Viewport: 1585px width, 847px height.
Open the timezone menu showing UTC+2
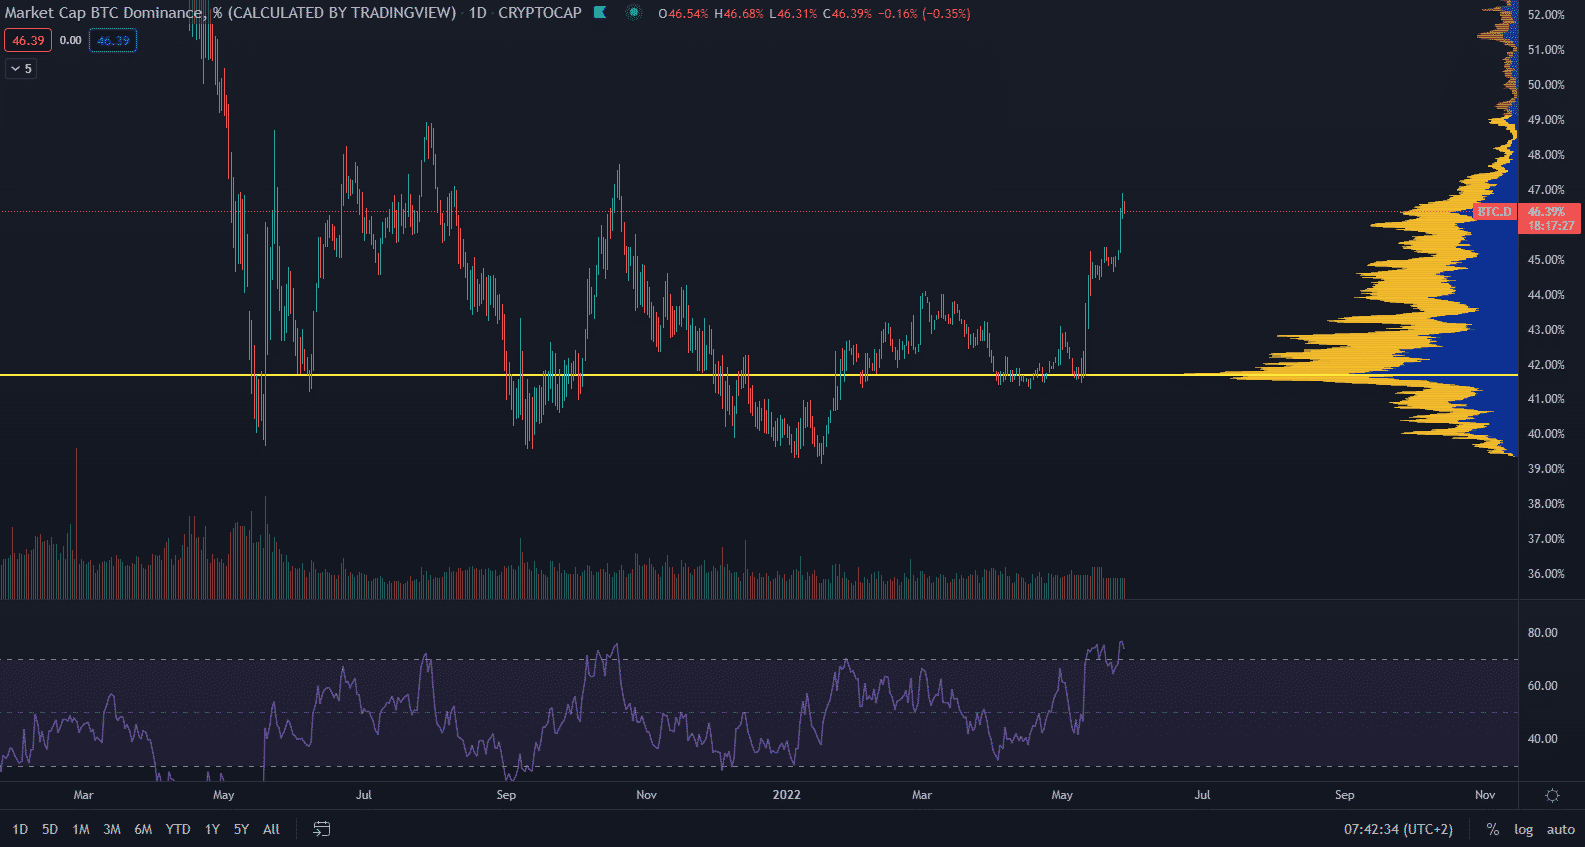point(1398,829)
